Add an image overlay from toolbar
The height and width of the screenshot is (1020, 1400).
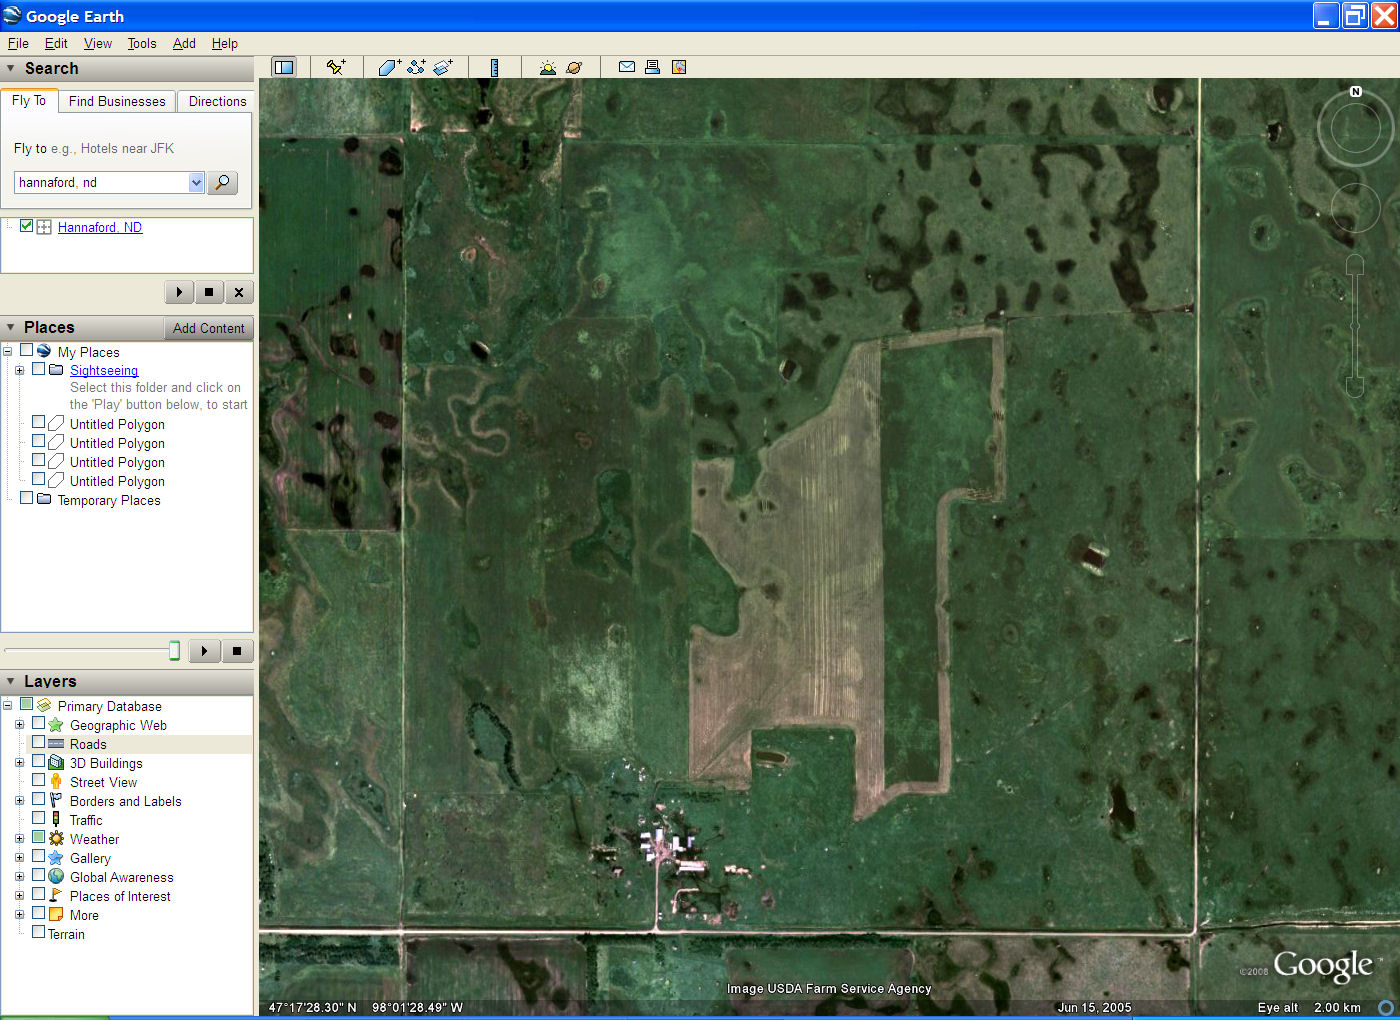443,67
